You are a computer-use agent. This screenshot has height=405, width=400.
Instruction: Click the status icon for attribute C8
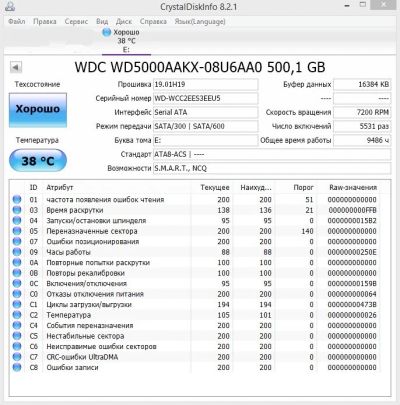pyautogui.click(x=17, y=367)
